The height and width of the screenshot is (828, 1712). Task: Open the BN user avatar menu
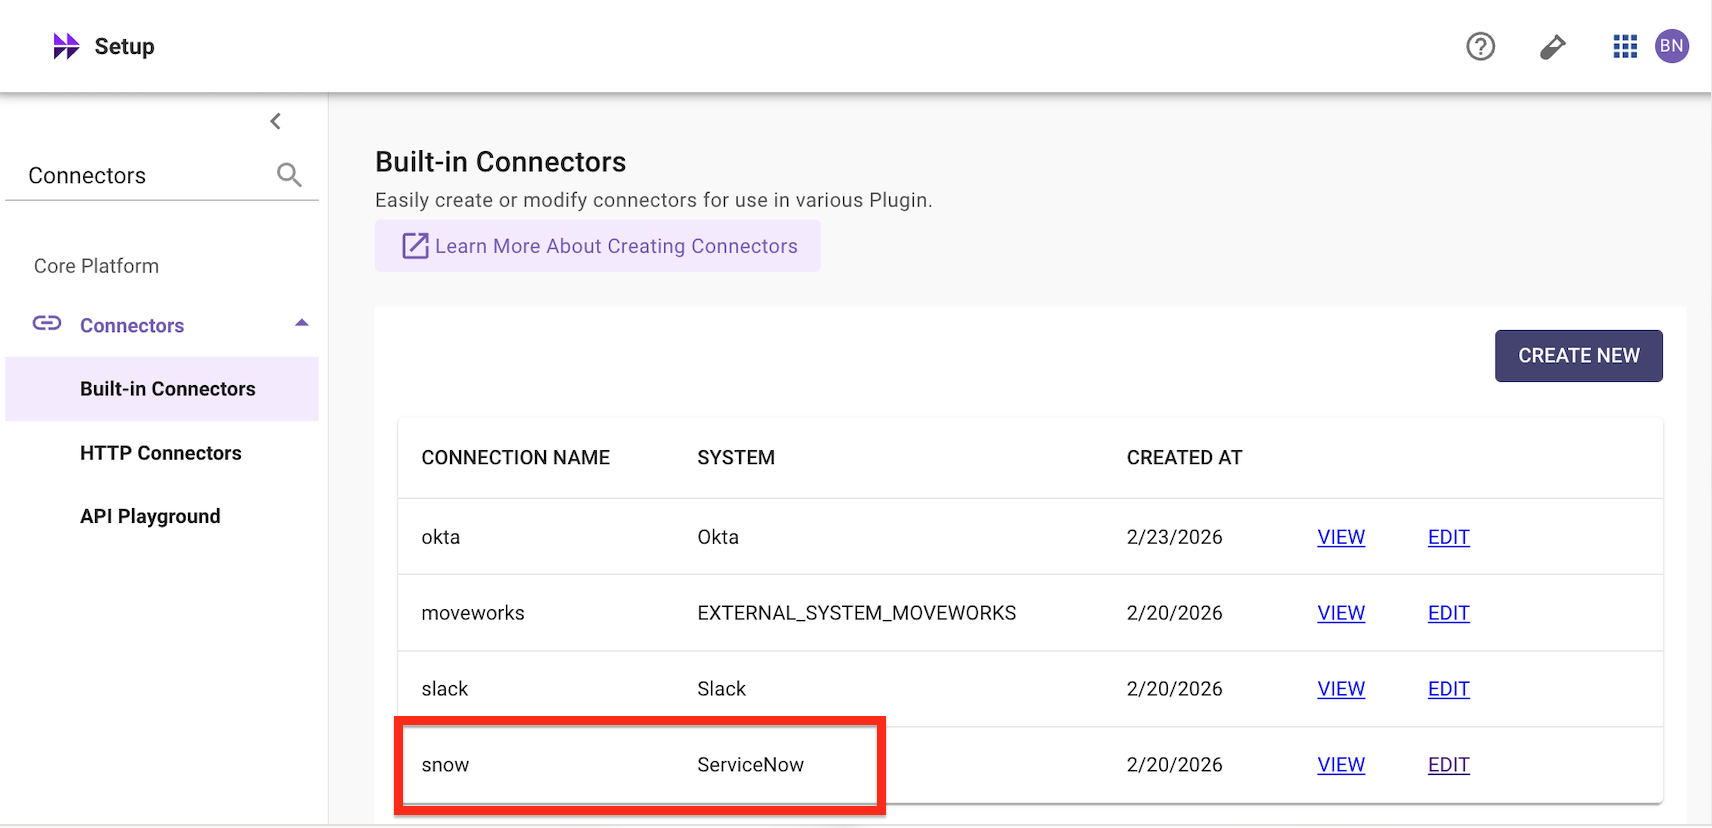pyautogui.click(x=1671, y=46)
